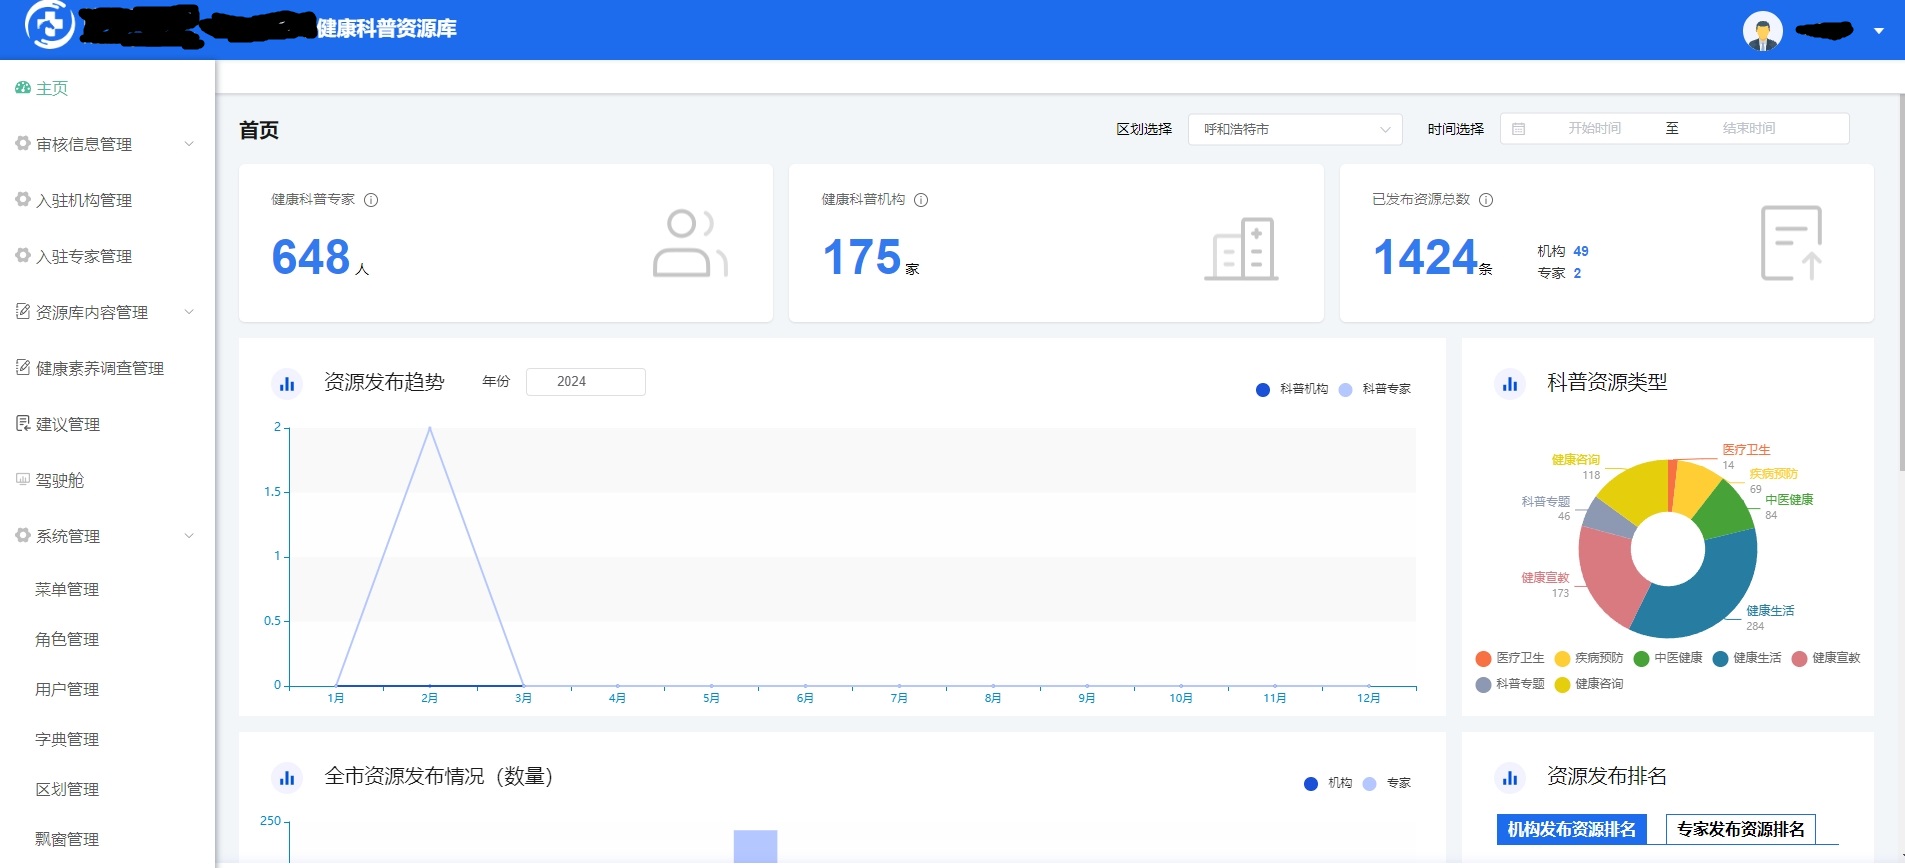
Task: Toggle 健康咨询 legend in pie chart
Action: click(x=1589, y=684)
